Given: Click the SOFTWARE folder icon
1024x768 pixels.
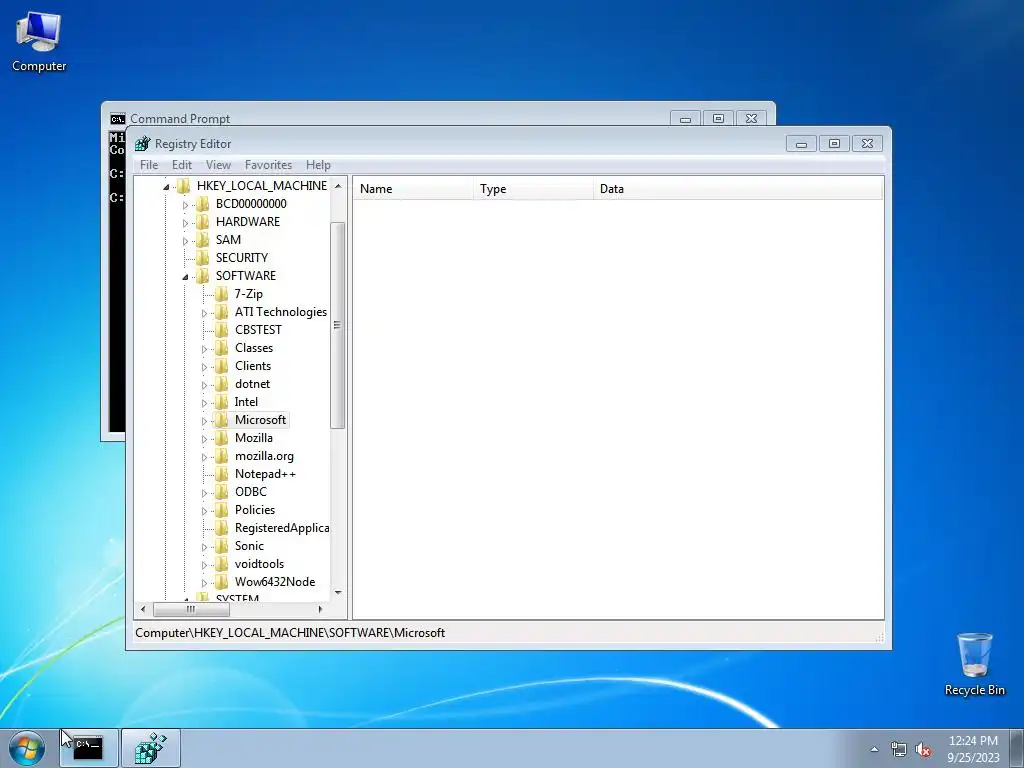Looking at the screenshot, I should tap(203, 276).
